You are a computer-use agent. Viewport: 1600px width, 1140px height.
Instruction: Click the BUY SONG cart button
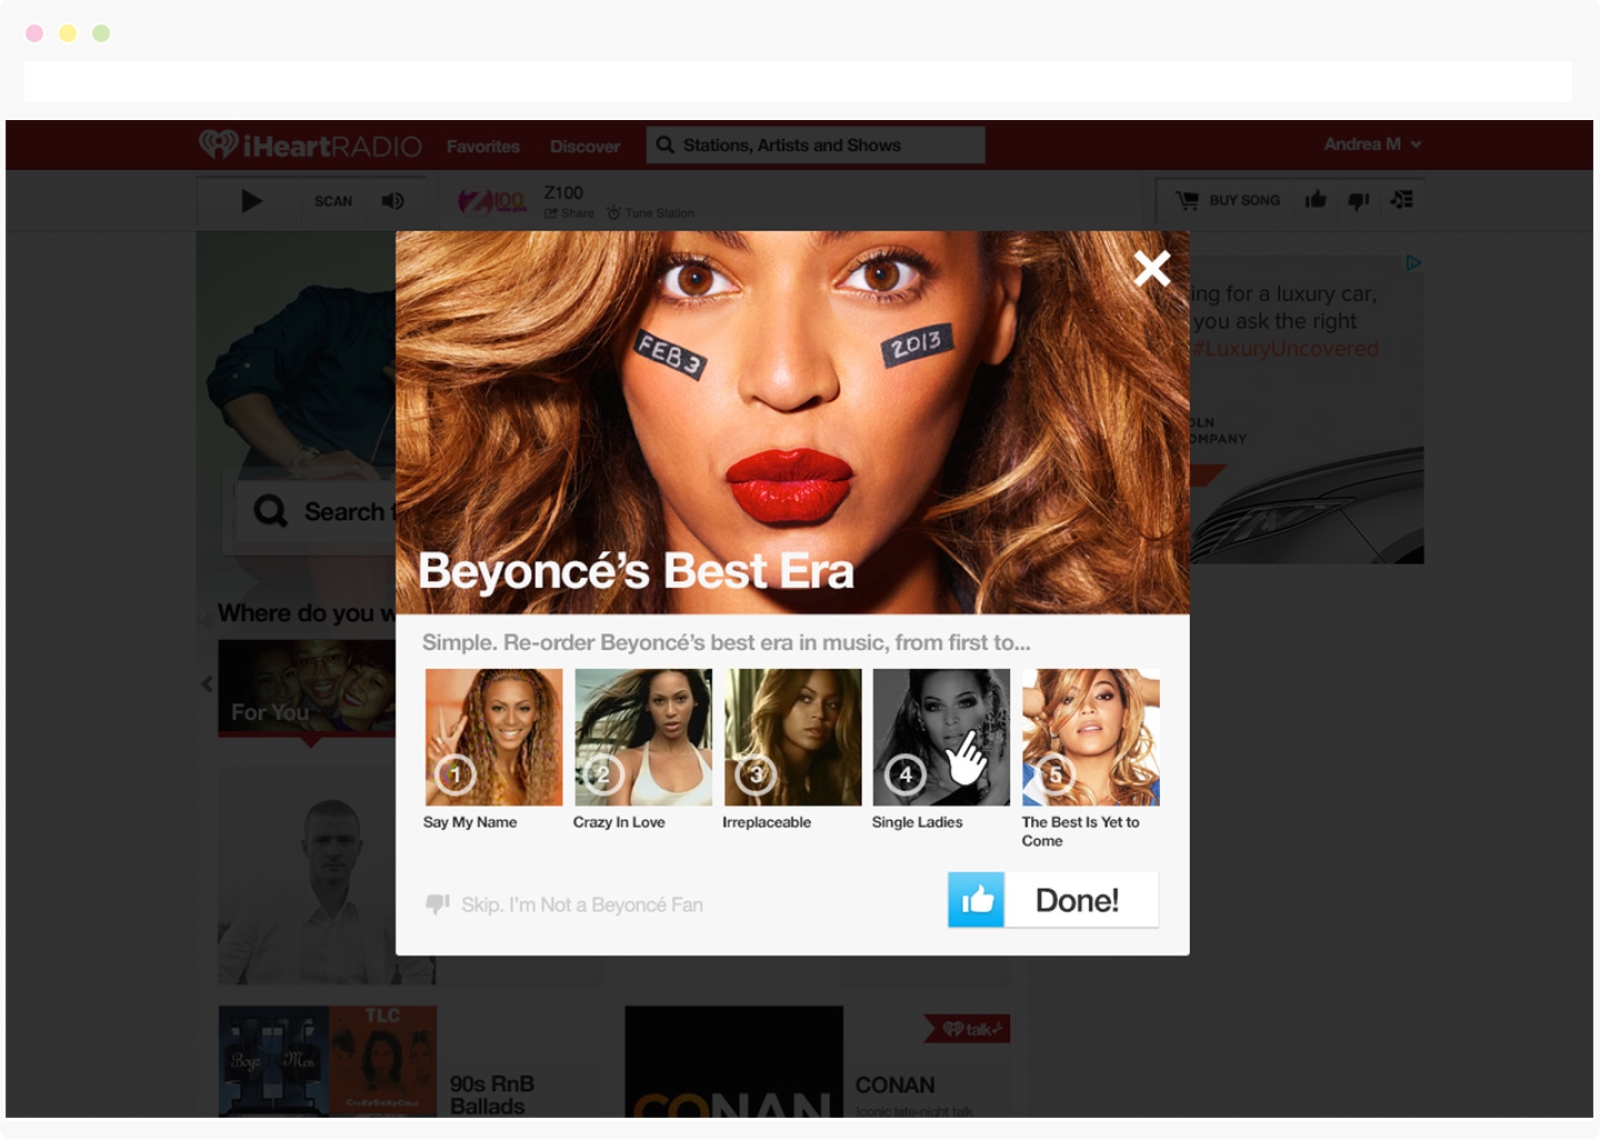click(x=1228, y=200)
